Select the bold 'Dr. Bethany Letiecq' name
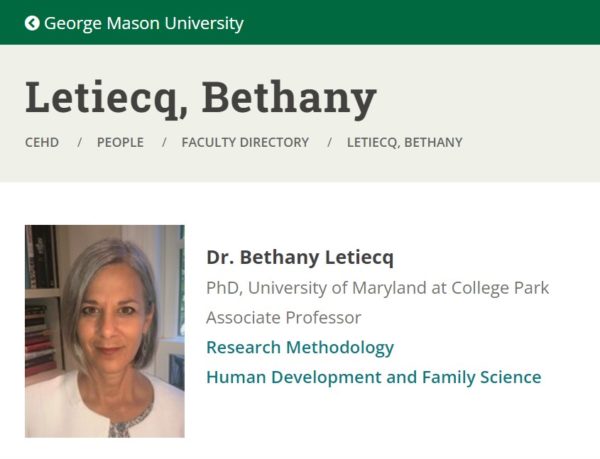This screenshot has width=600, height=459. tap(300, 257)
